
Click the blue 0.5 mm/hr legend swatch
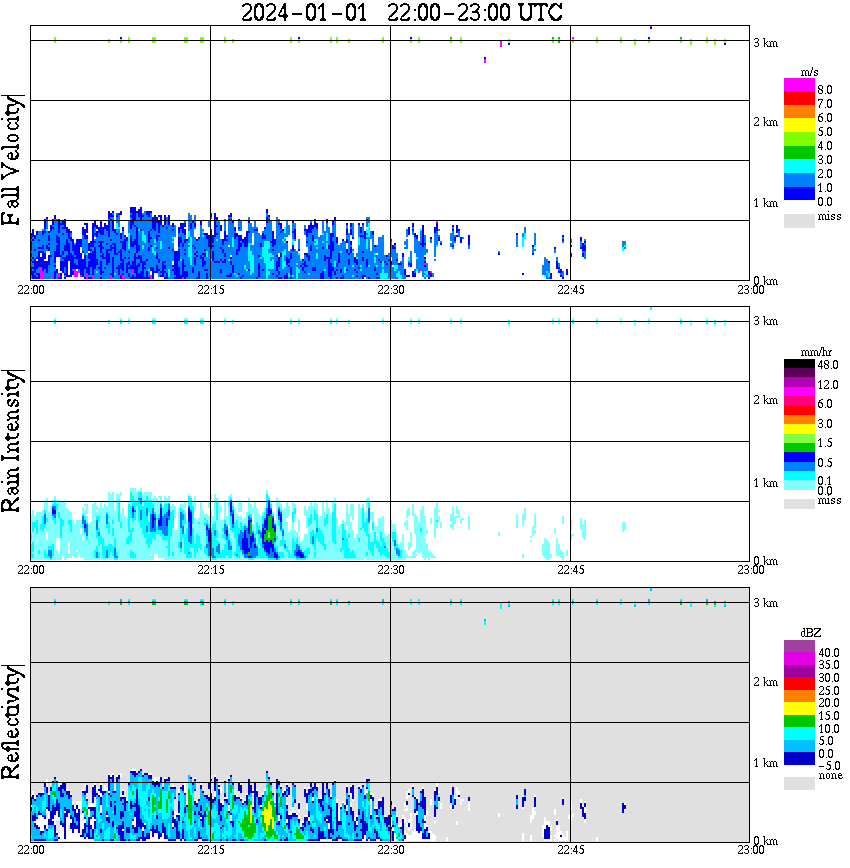799,457
